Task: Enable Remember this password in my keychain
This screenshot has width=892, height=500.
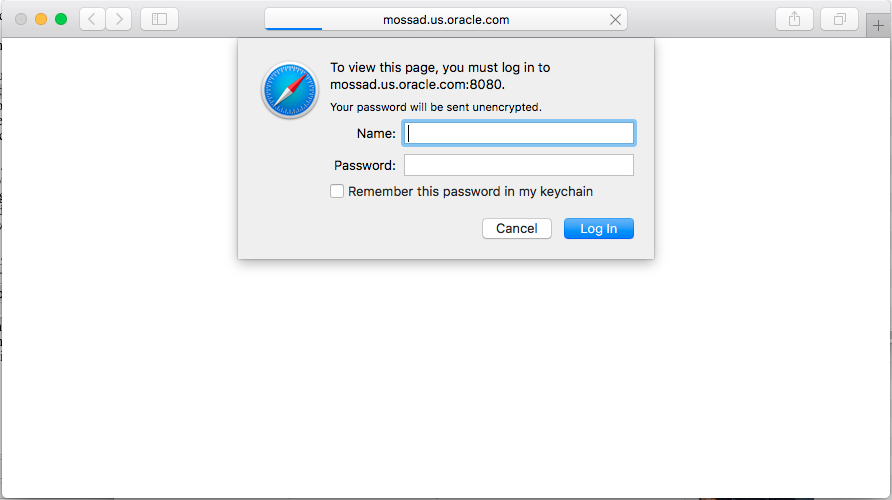Action: pos(338,191)
